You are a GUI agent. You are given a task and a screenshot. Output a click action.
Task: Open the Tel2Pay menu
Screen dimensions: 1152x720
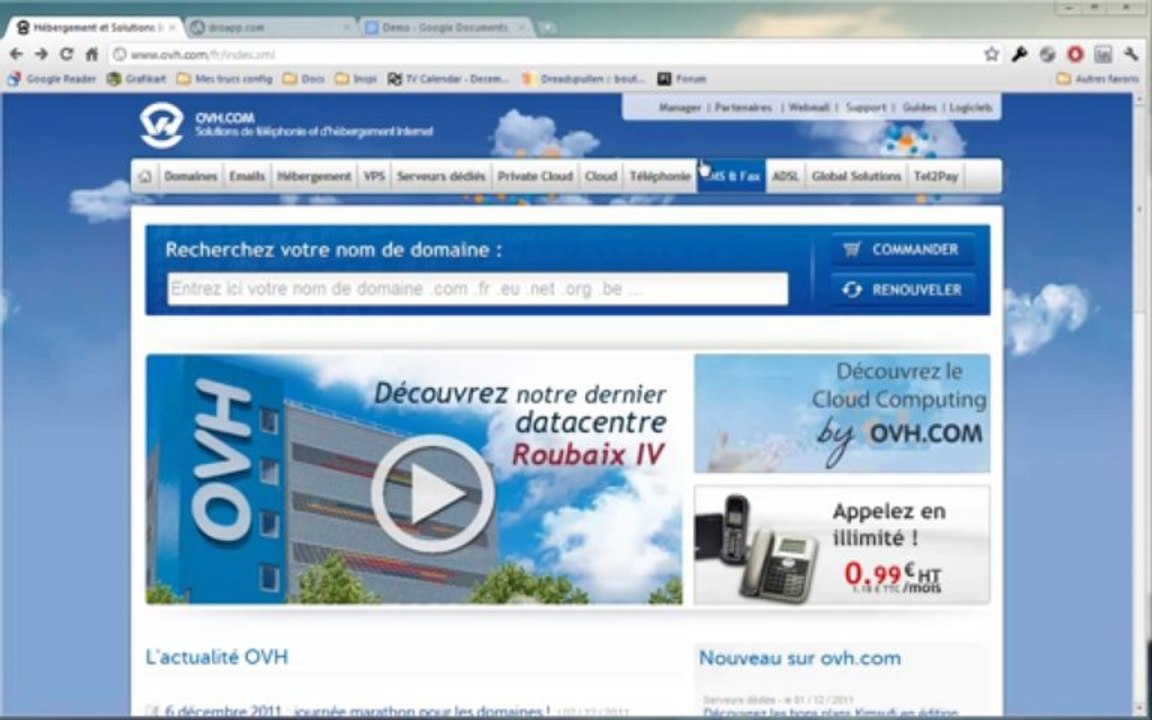pyautogui.click(x=936, y=176)
